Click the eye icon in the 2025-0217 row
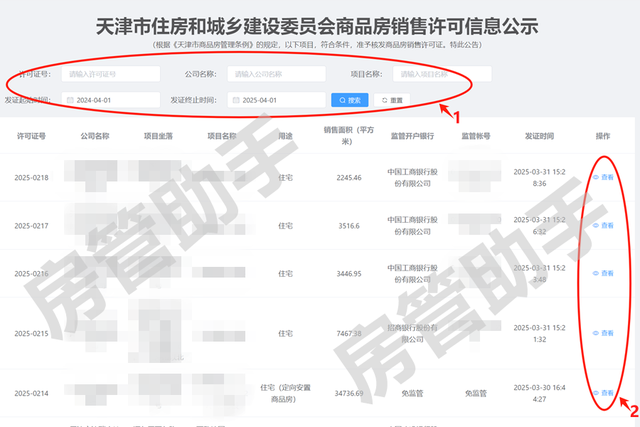This screenshot has height=427, width=640. point(596,225)
